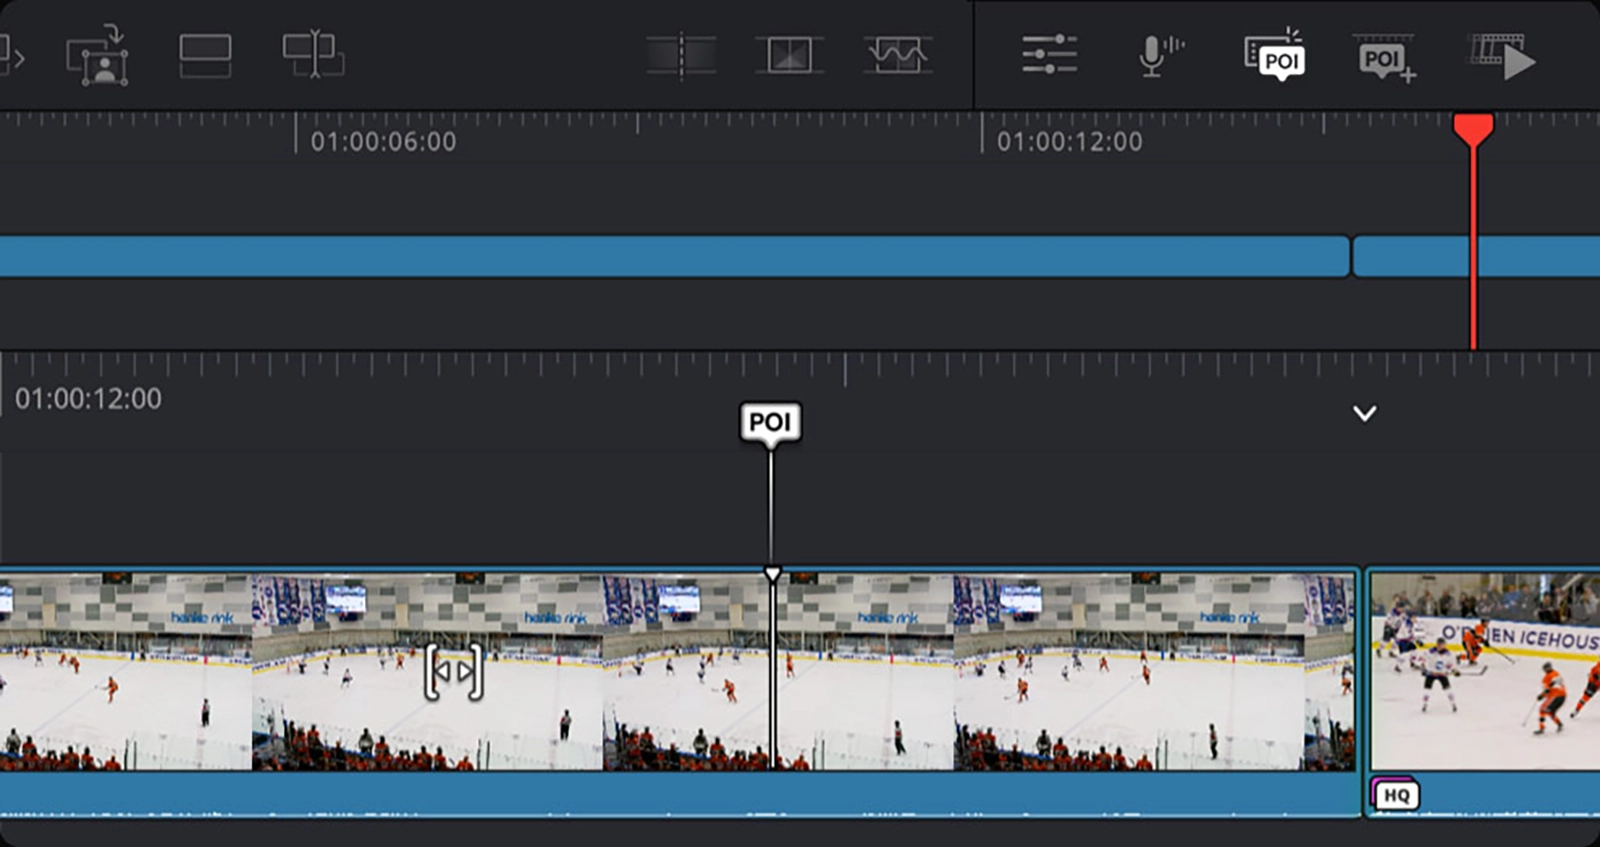Select the ICEHOUSE hockey clip thumbnail

1484,670
